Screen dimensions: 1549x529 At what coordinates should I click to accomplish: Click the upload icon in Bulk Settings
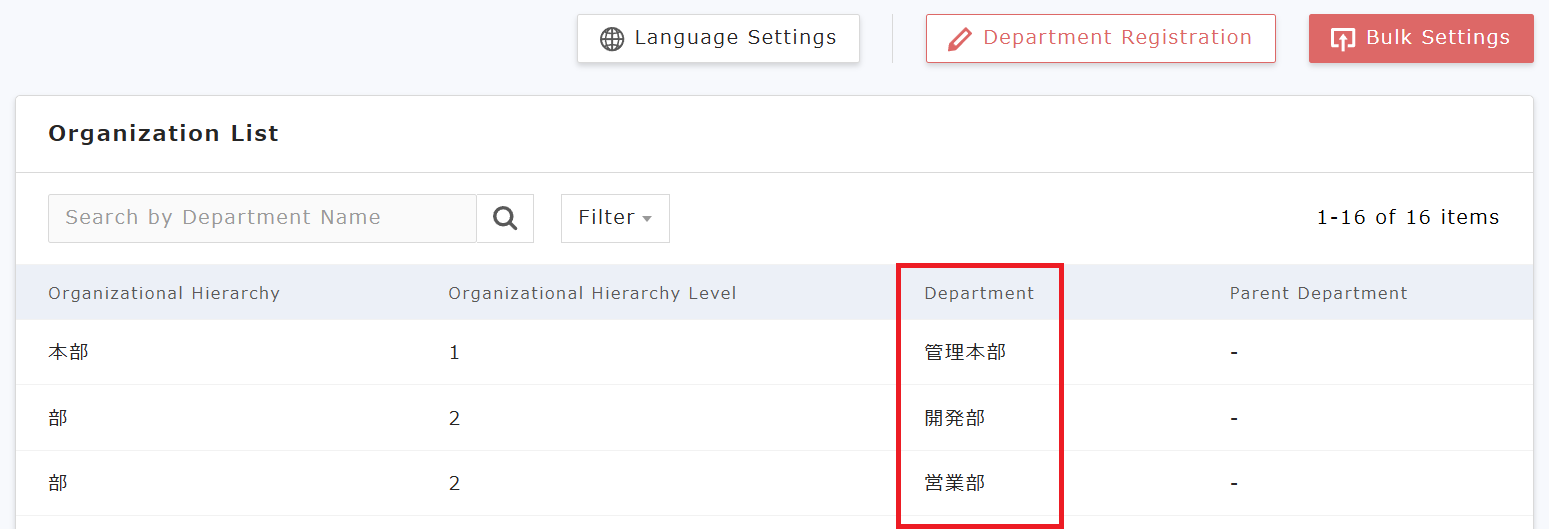tap(1342, 39)
